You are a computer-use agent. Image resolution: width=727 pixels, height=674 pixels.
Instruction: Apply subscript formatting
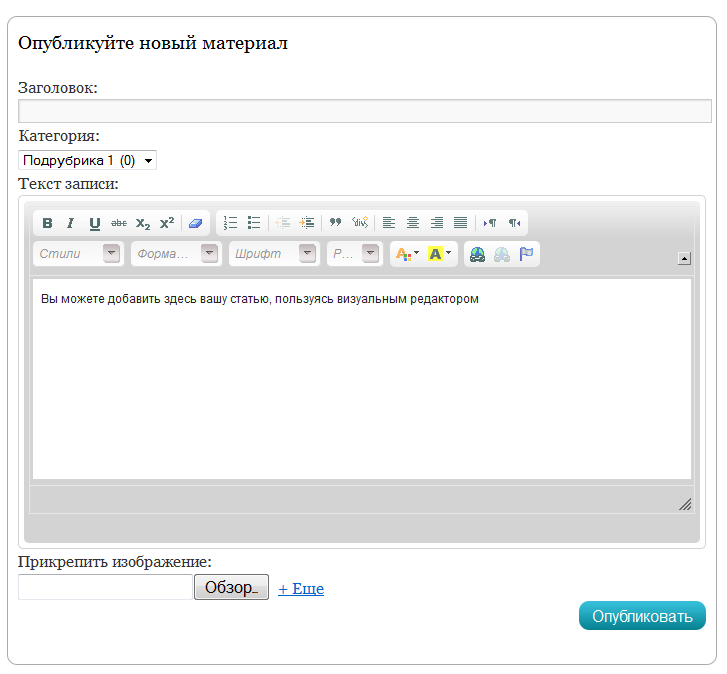click(x=143, y=223)
